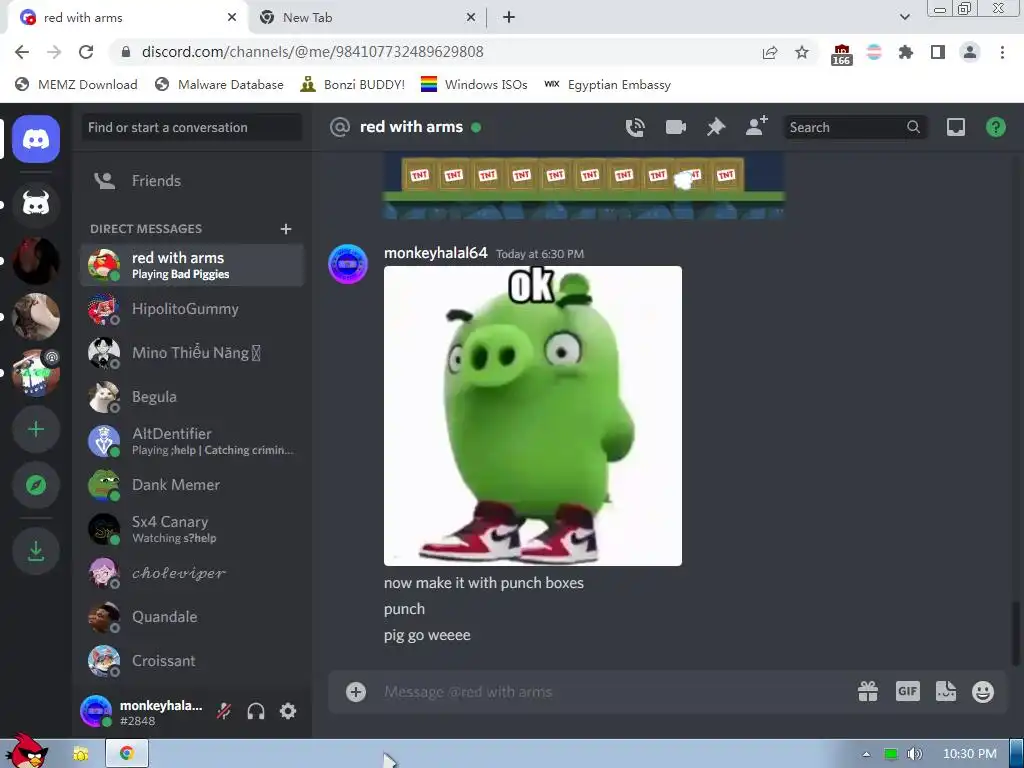Click the address bar URL

coord(312,52)
